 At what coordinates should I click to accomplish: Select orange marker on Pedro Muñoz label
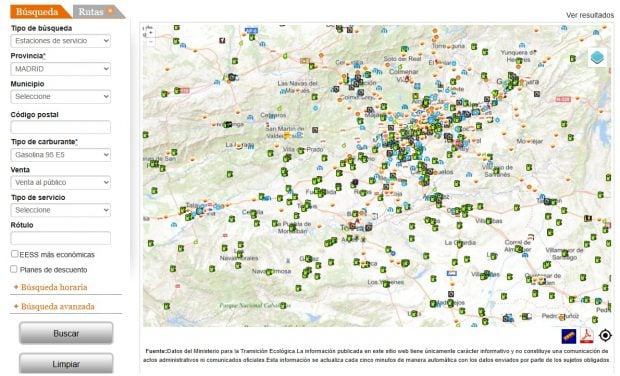click(561, 317)
